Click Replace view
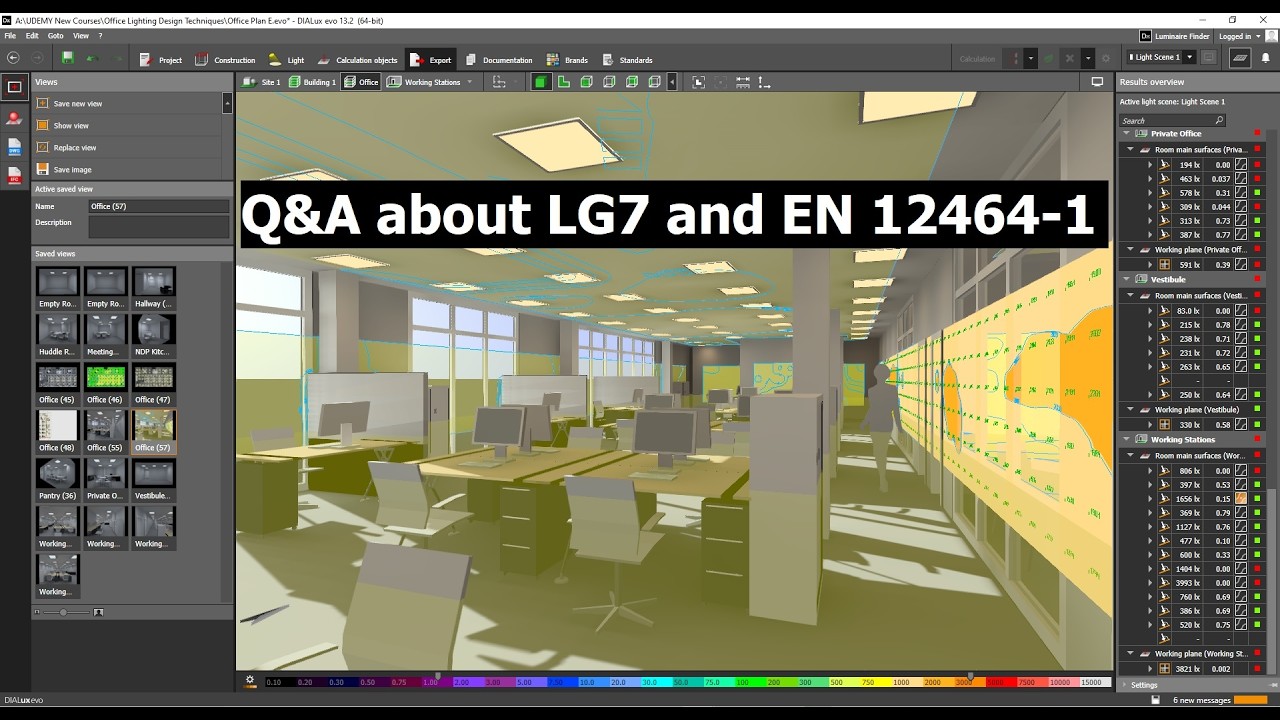Image resolution: width=1280 pixels, height=720 pixels. coord(127,148)
